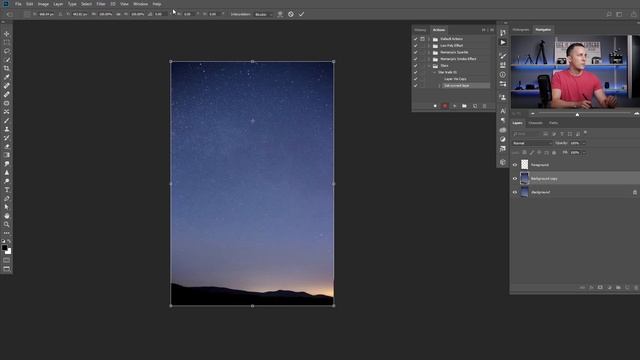640x360 pixels.
Task: Select the Foreground layer thumbnail
Action: (x=524, y=164)
